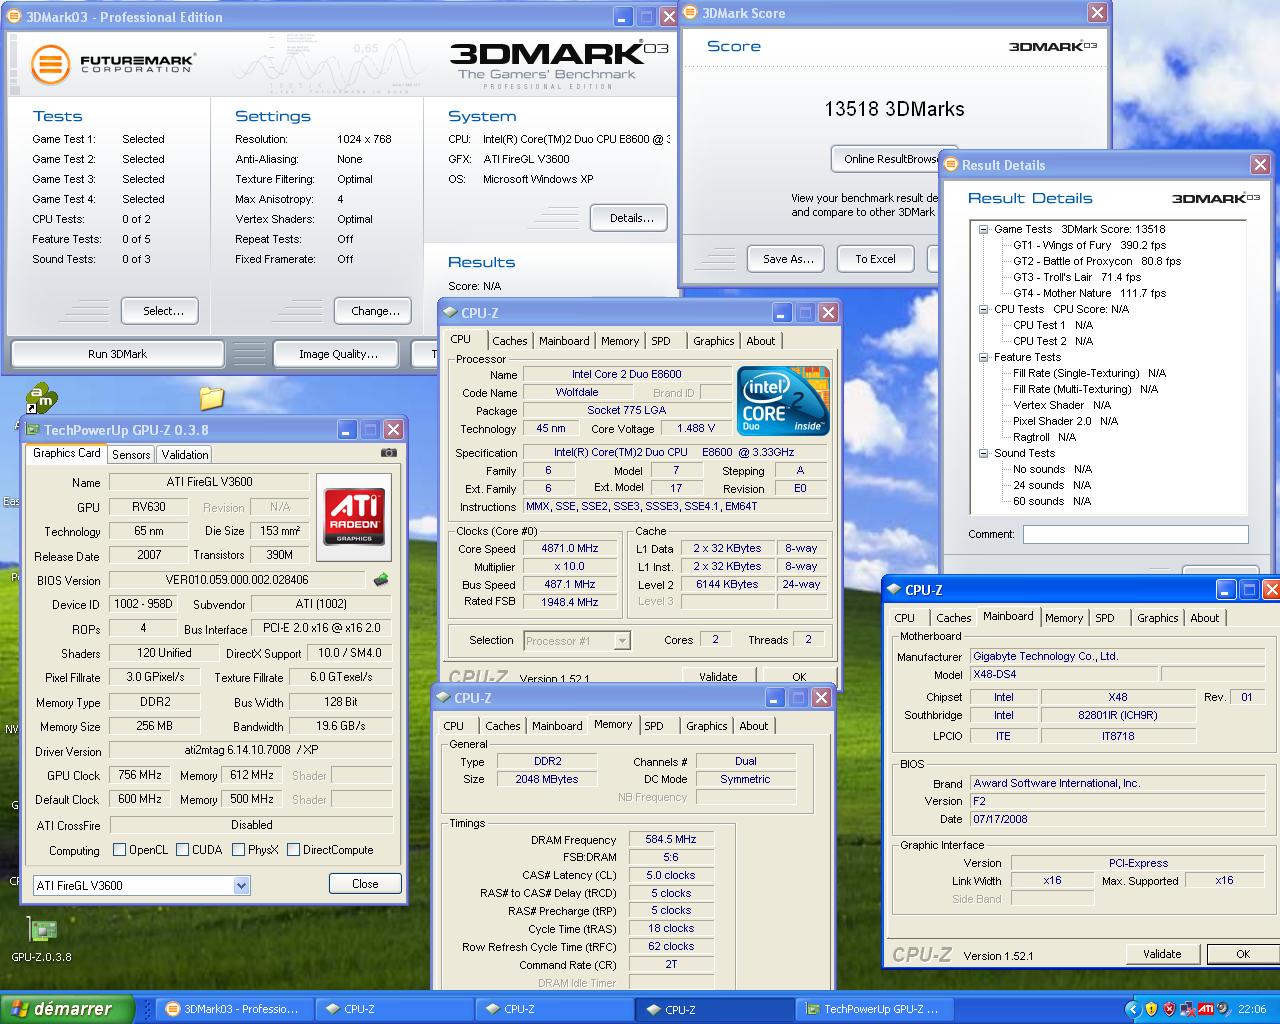Open the démarrer start menu
Viewport: 1280px width, 1024px height.
pyautogui.click(x=67, y=1009)
